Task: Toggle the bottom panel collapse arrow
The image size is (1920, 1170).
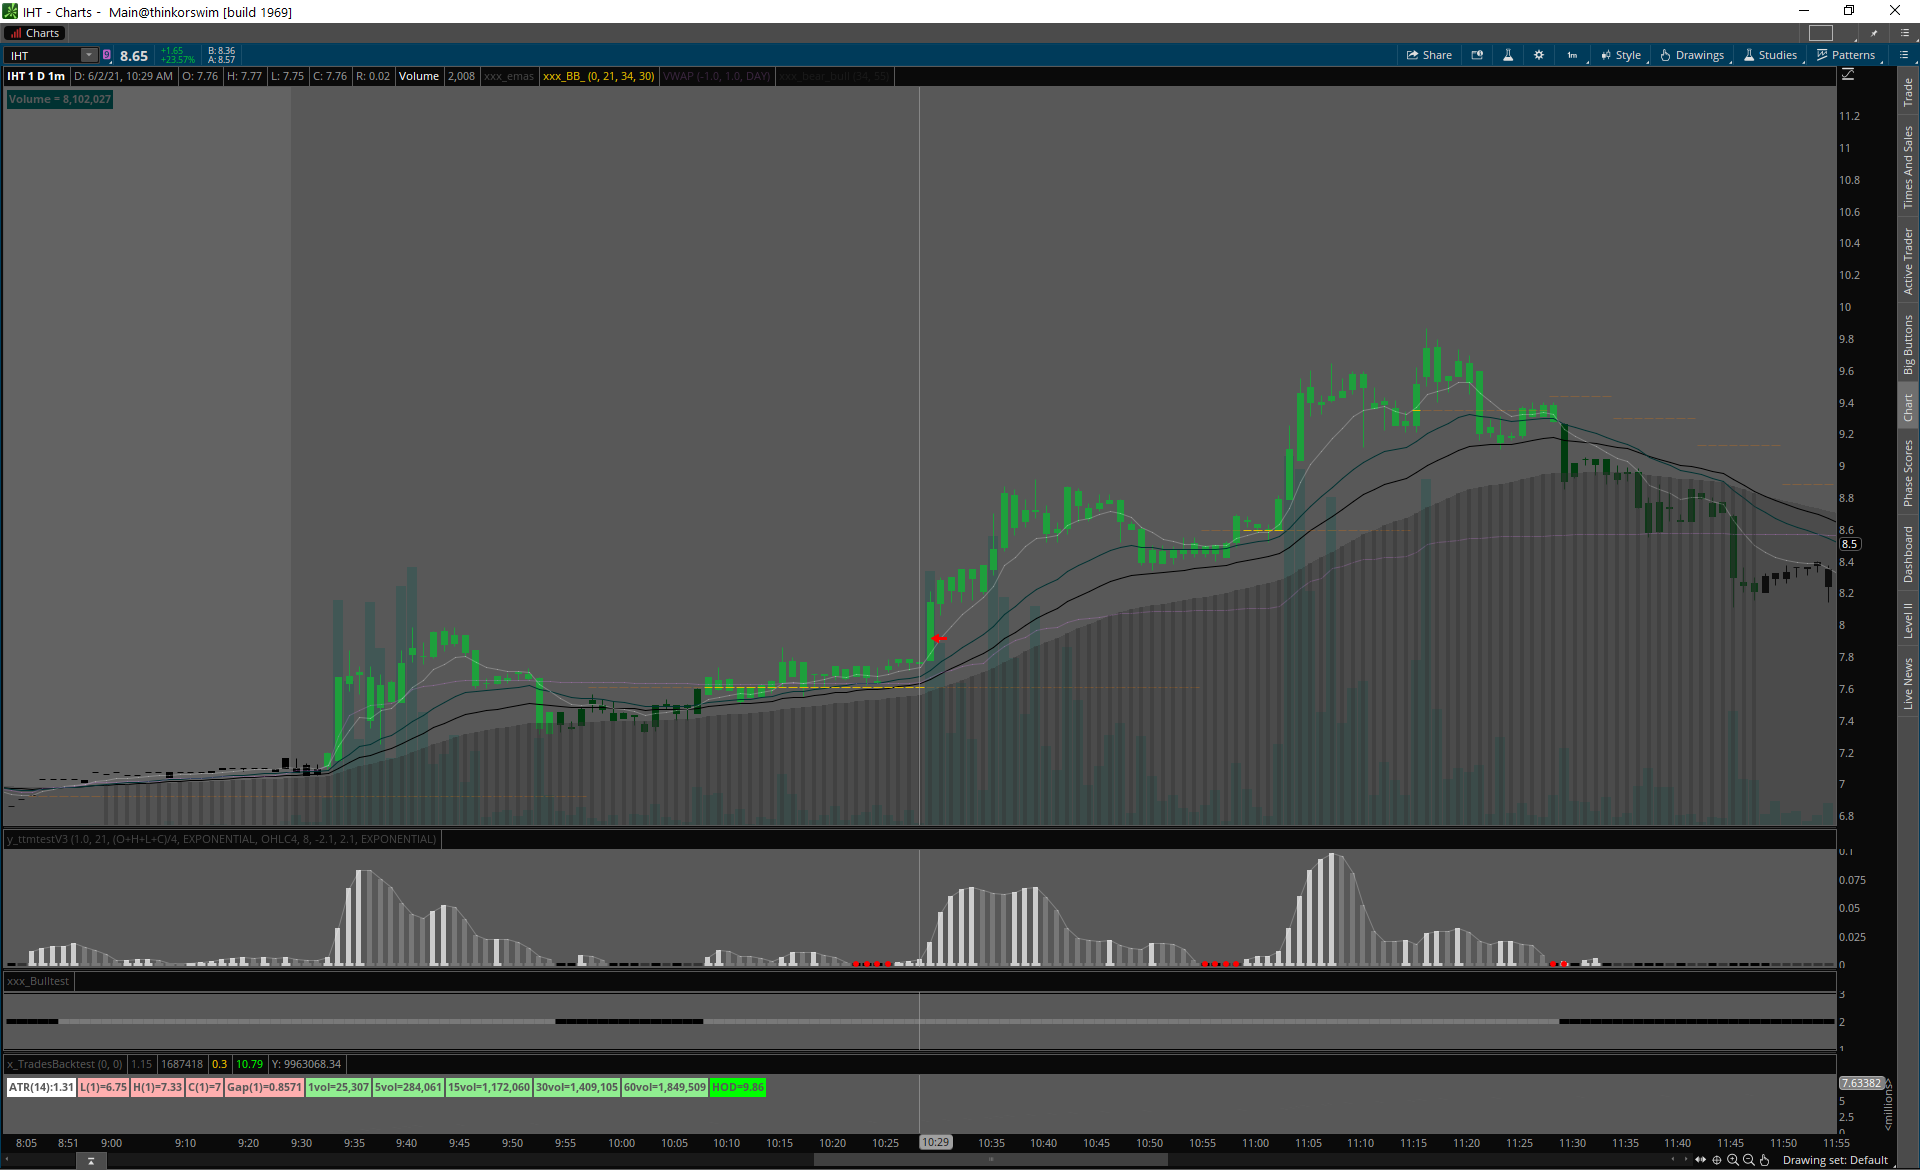Action: point(91,1161)
